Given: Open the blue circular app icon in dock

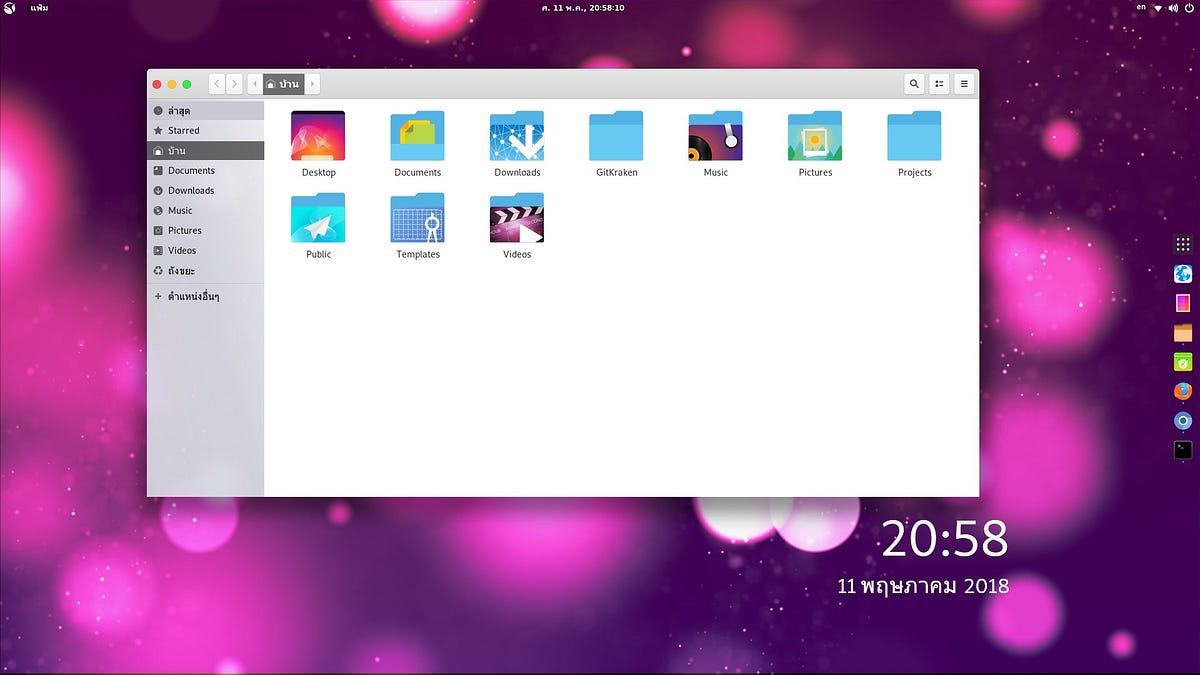Looking at the screenshot, I should [1183, 420].
